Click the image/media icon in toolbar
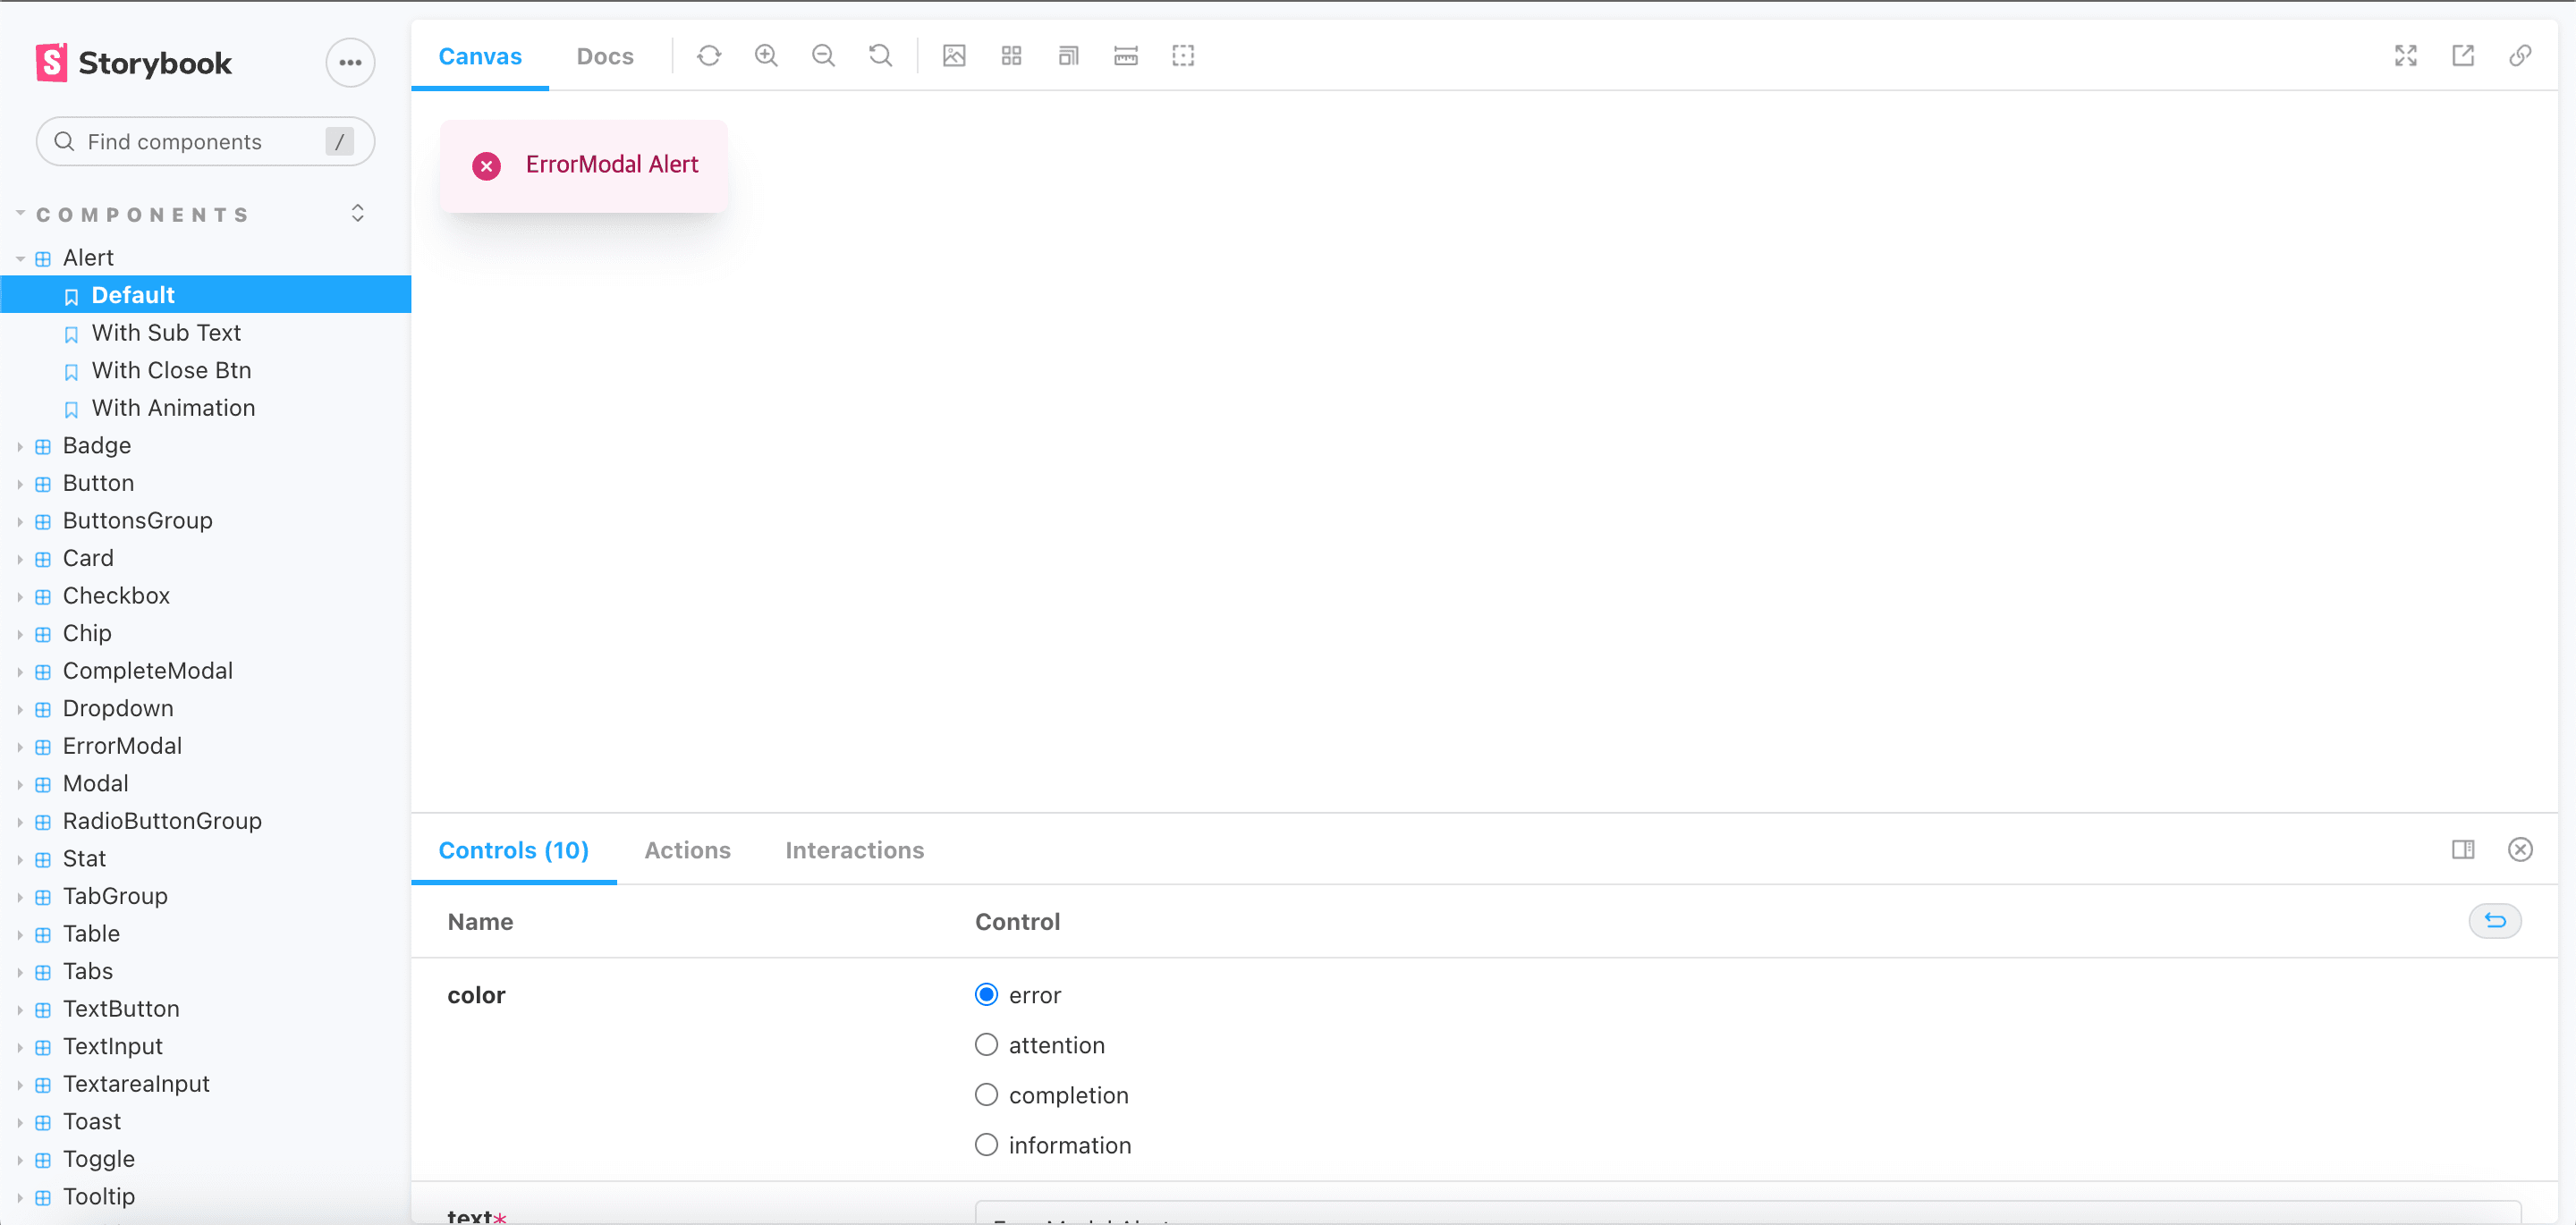Viewport: 2576px width, 1225px height. (953, 55)
